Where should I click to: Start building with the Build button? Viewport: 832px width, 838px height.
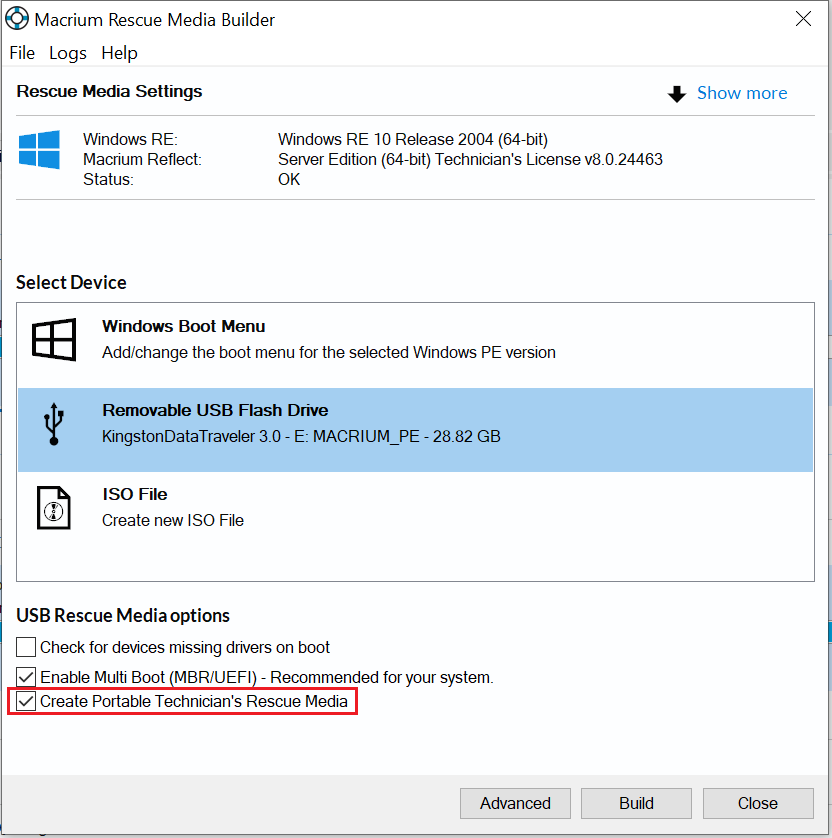pos(636,803)
